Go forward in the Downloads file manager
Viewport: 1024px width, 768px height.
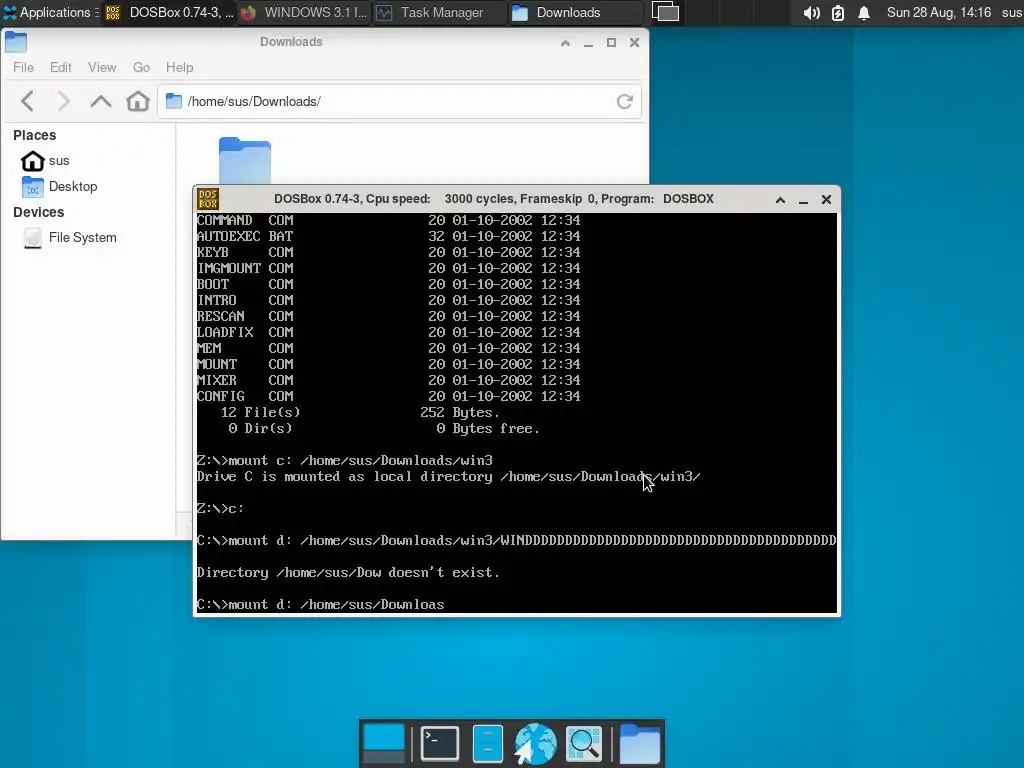pos(63,101)
